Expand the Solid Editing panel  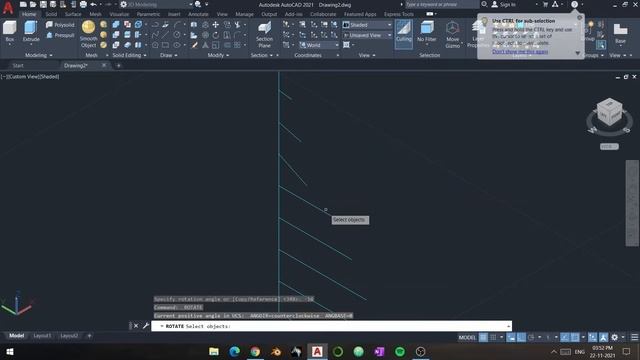coord(129,55)
